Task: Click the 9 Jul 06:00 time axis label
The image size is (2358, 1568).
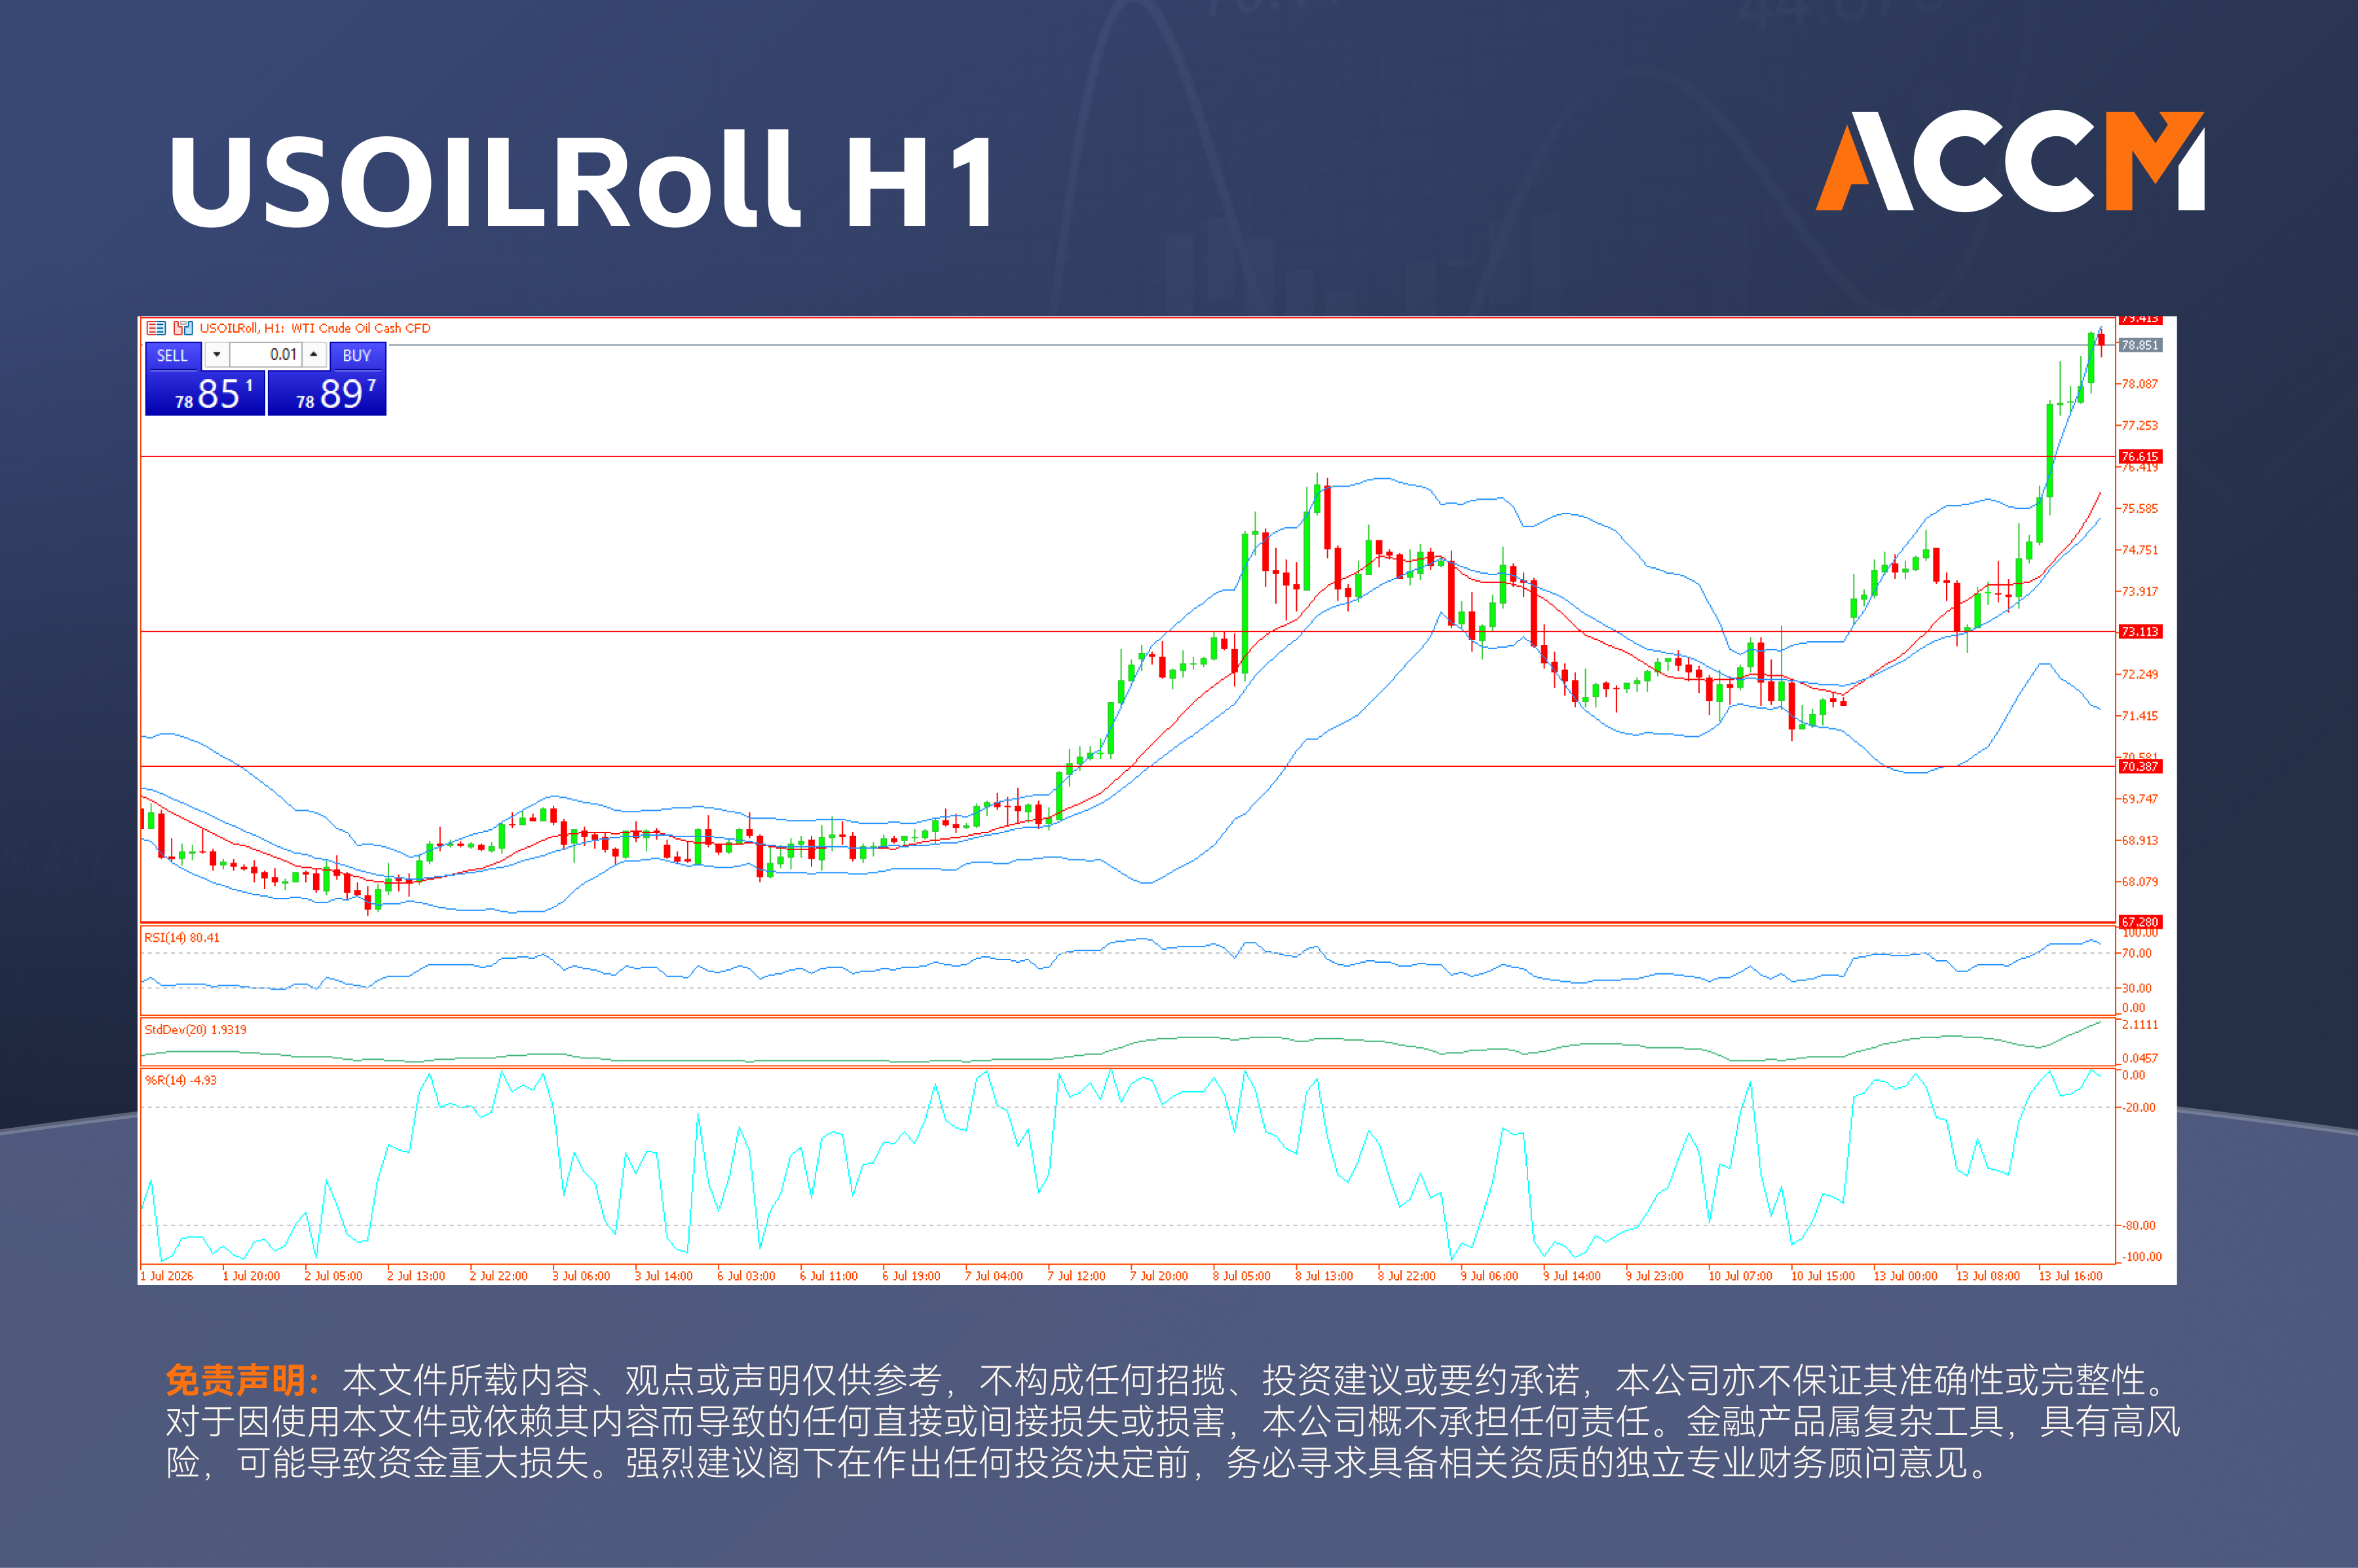Action: tap(1489, 1276)
